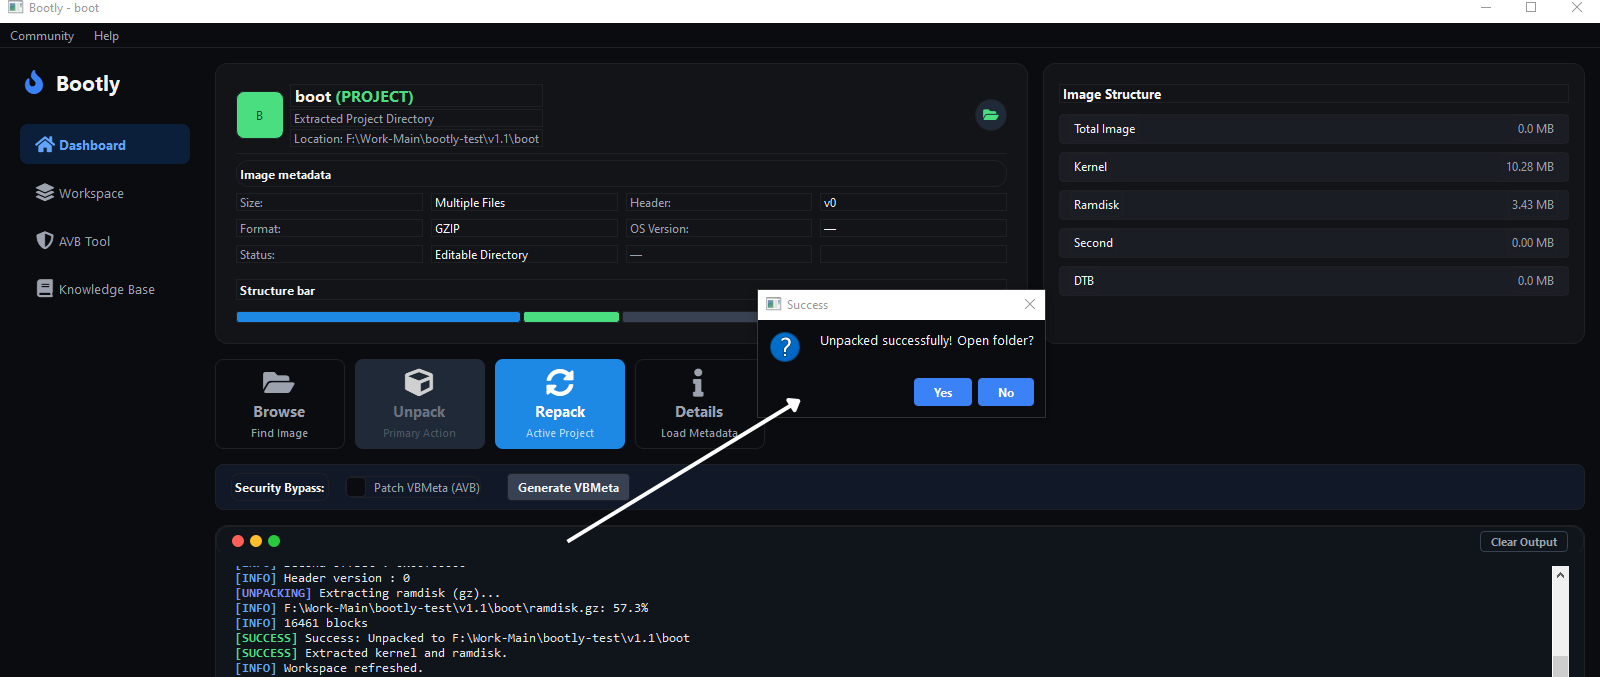Click the Extracted kernel and ramdisk log line
The width and height of the screenshot is (1600, 677).
371,653
